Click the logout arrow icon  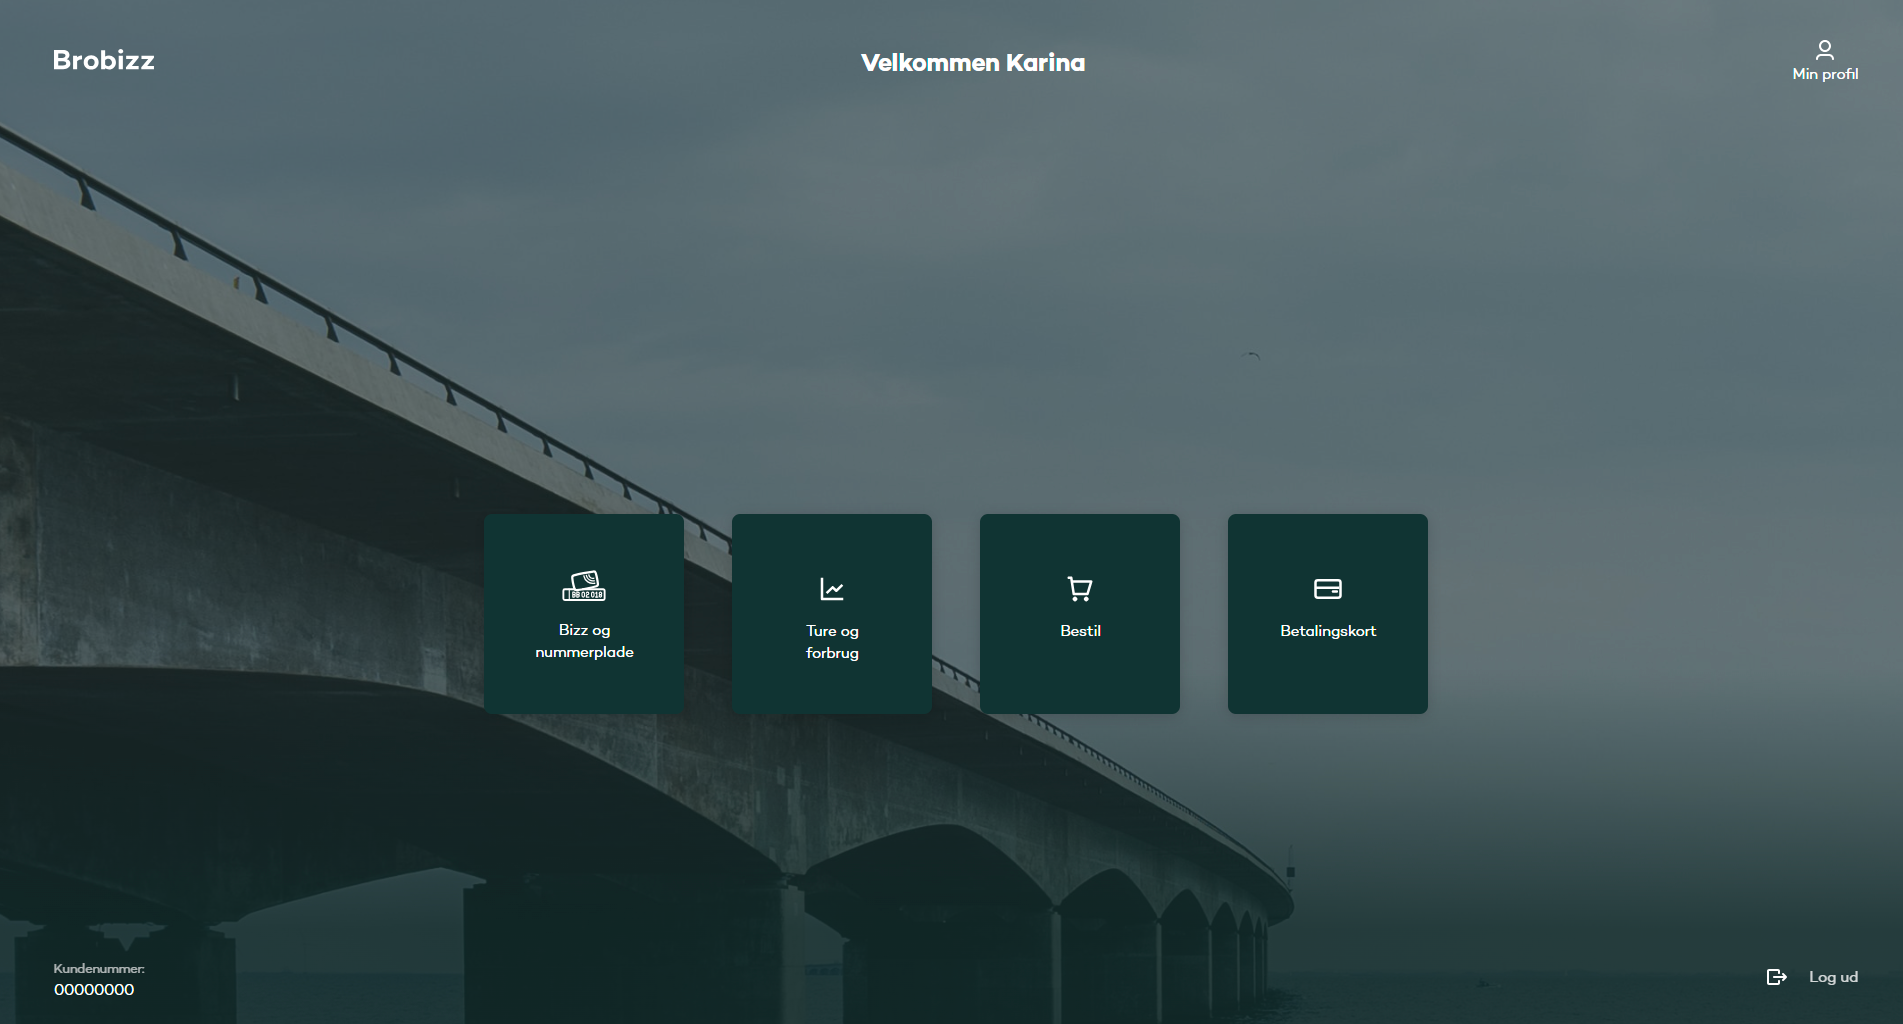point(1776,977)
